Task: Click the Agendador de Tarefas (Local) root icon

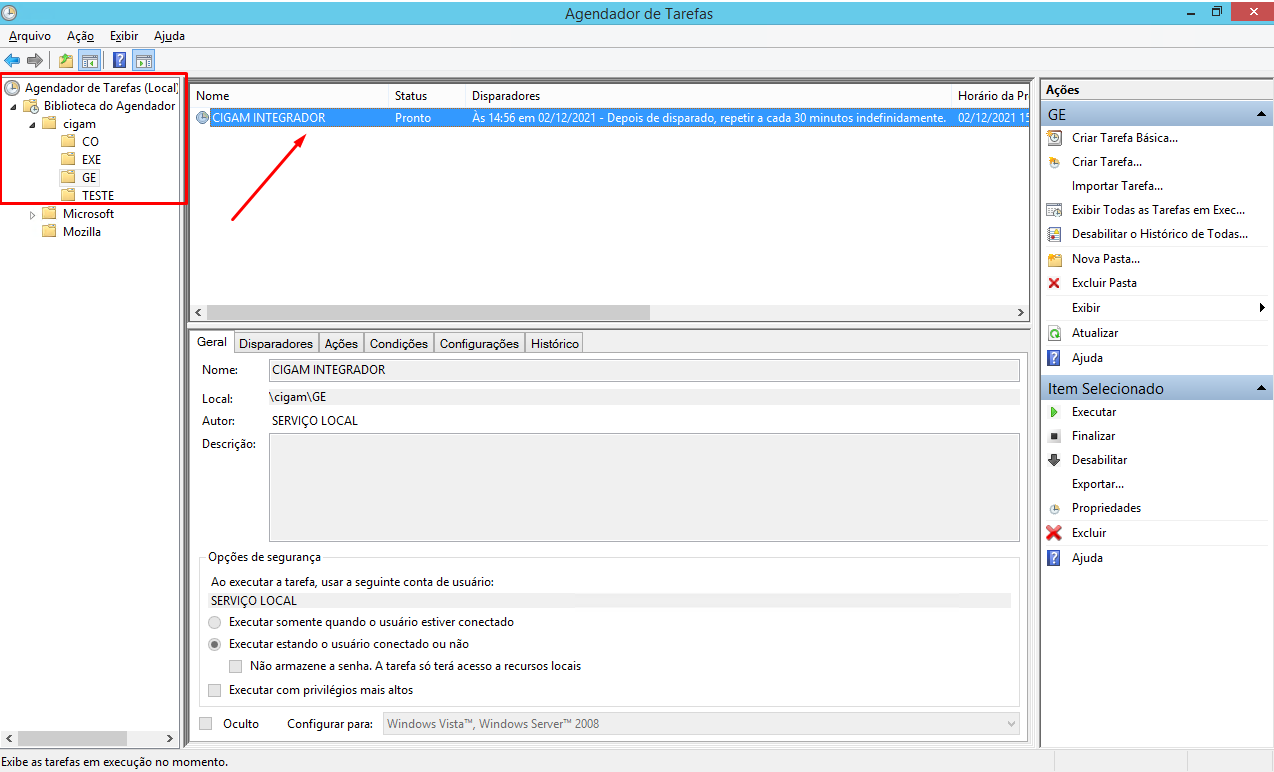Action: point(12,88)
